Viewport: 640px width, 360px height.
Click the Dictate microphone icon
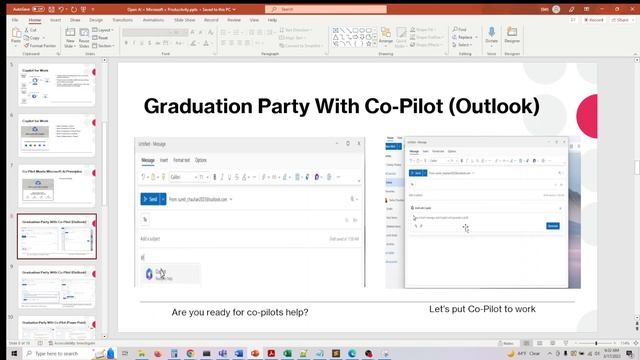point(491,33)
